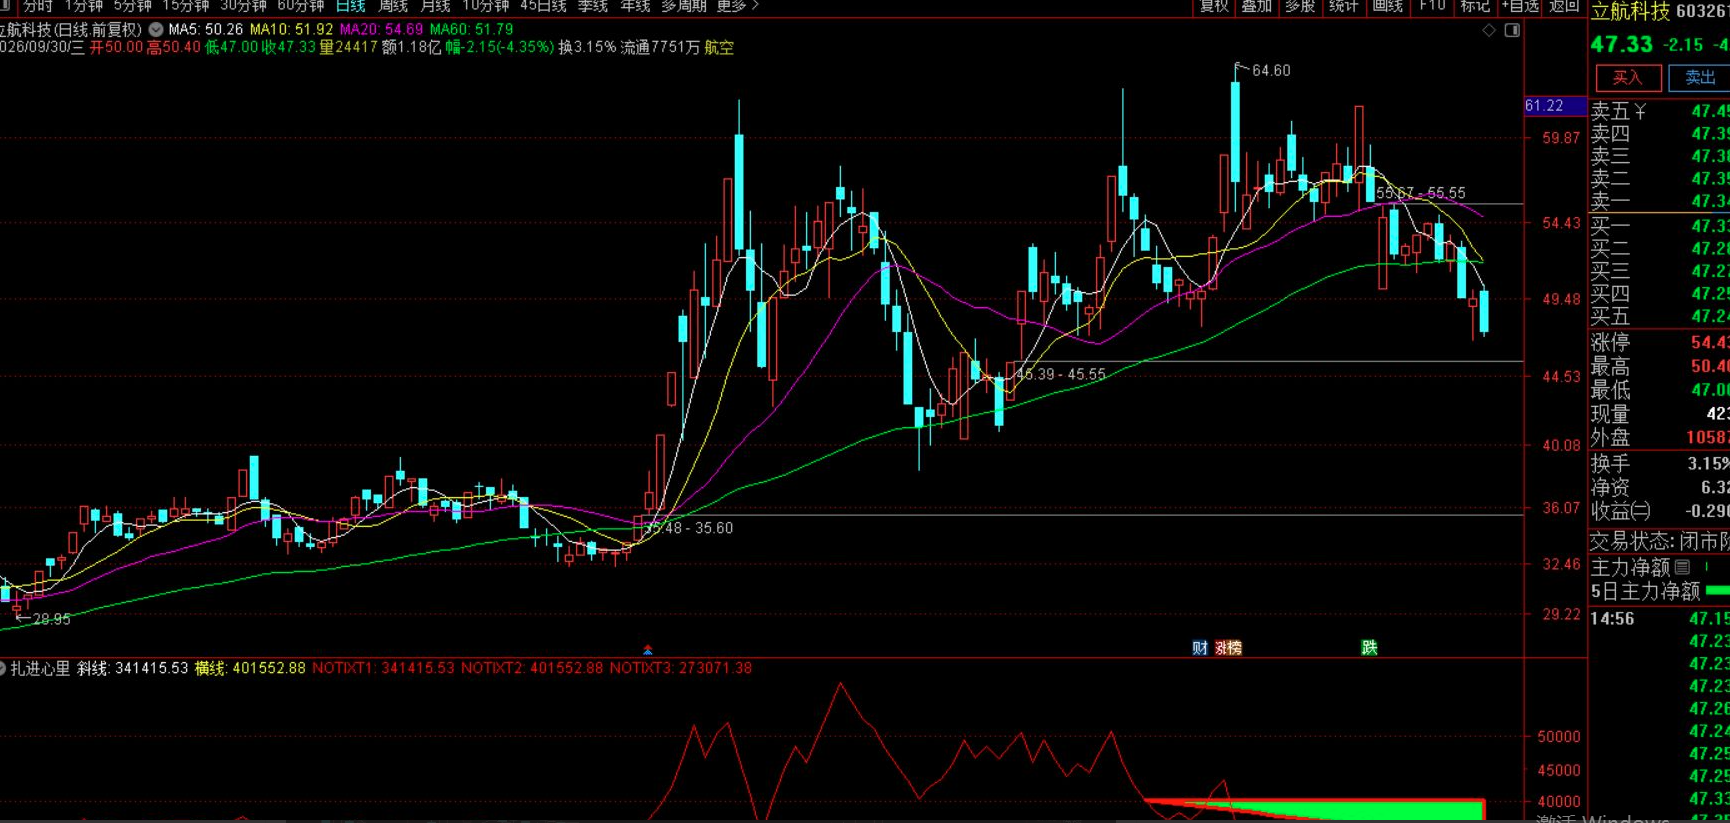Select the 日线 daily chart tab
Image resolution: width=1730 pixels, height=823 pixels.
coord(350,6)
